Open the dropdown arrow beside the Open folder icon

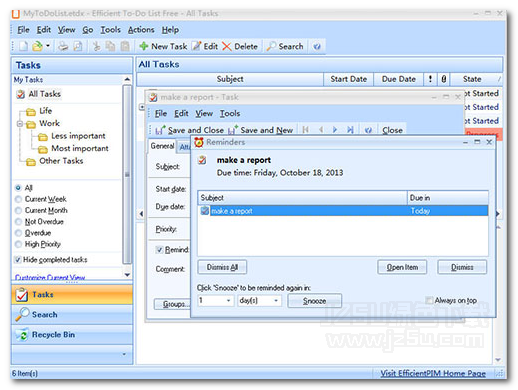click(48, 46)
